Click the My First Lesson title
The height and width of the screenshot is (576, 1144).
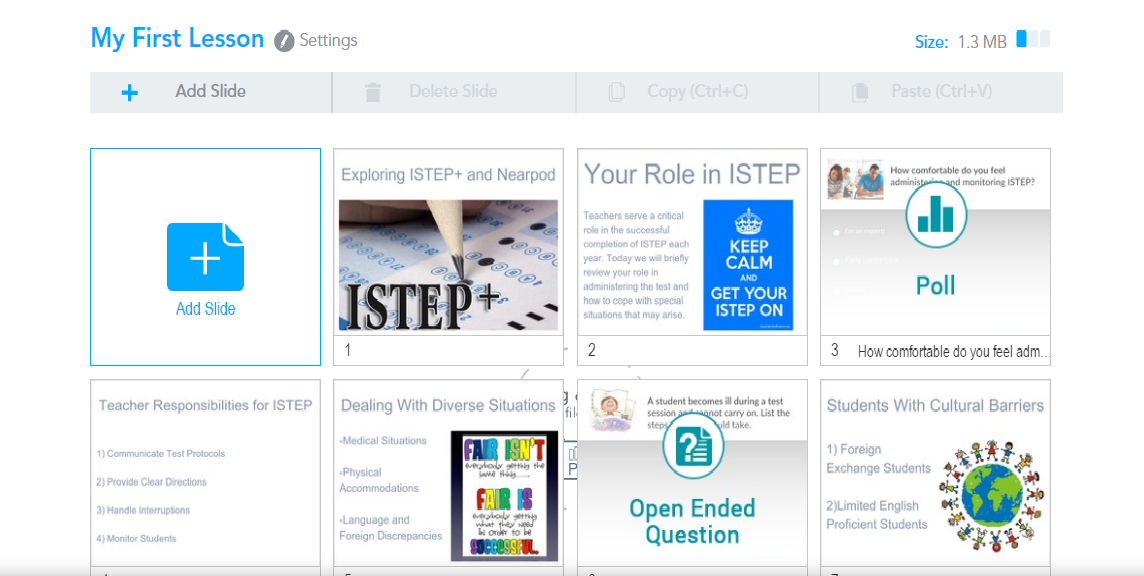(x=177, y=39)
